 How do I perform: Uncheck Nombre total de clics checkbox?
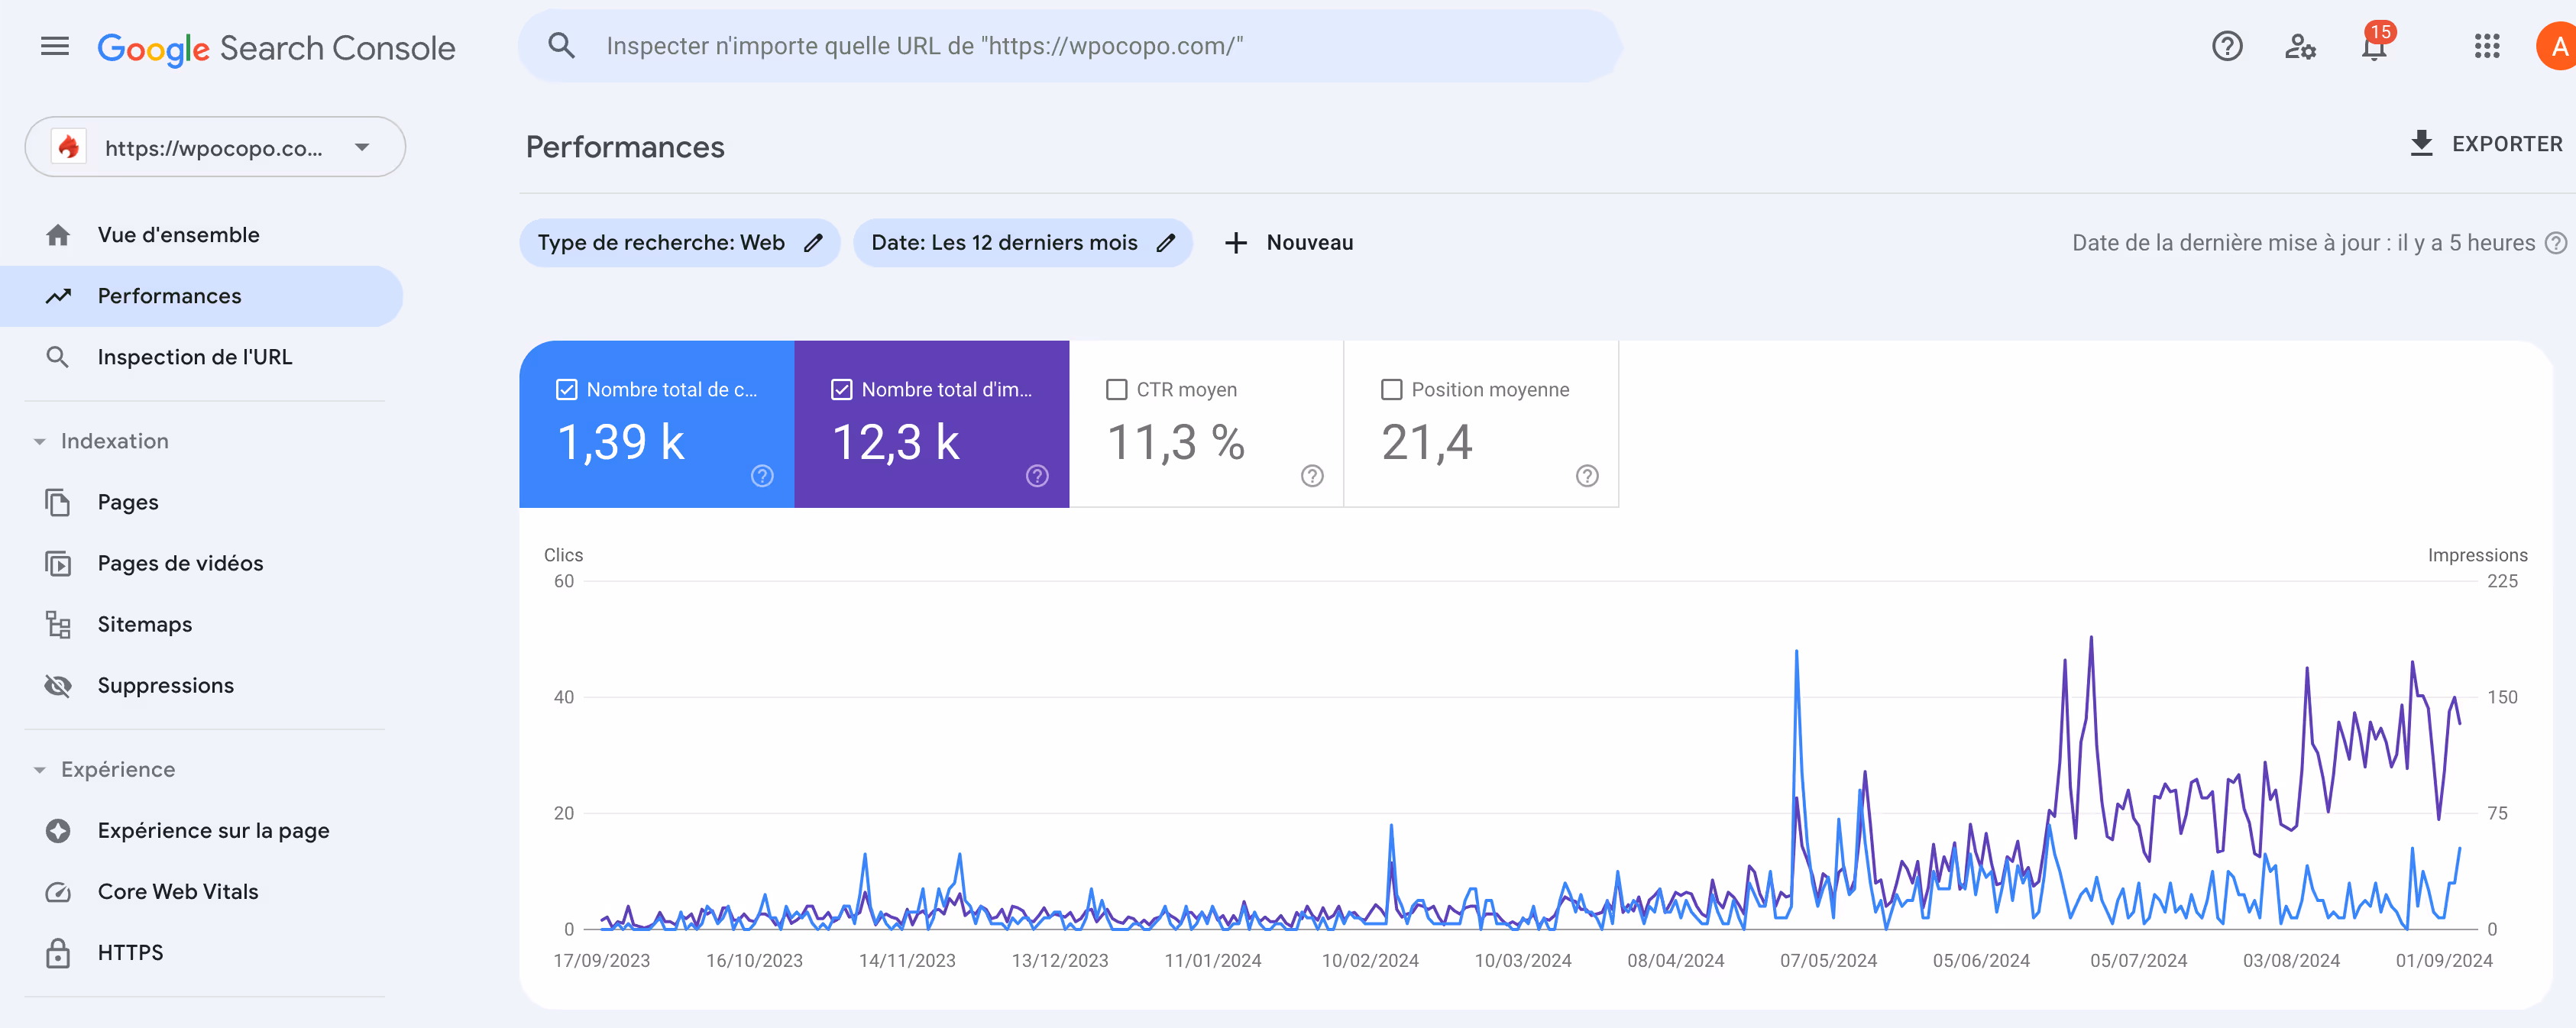click(x=566, y=390)
